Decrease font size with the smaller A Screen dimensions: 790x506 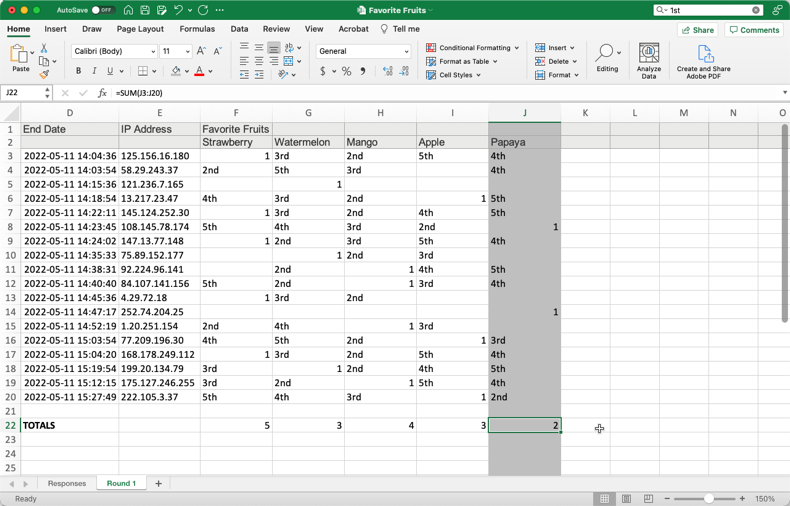pos(218,51)
